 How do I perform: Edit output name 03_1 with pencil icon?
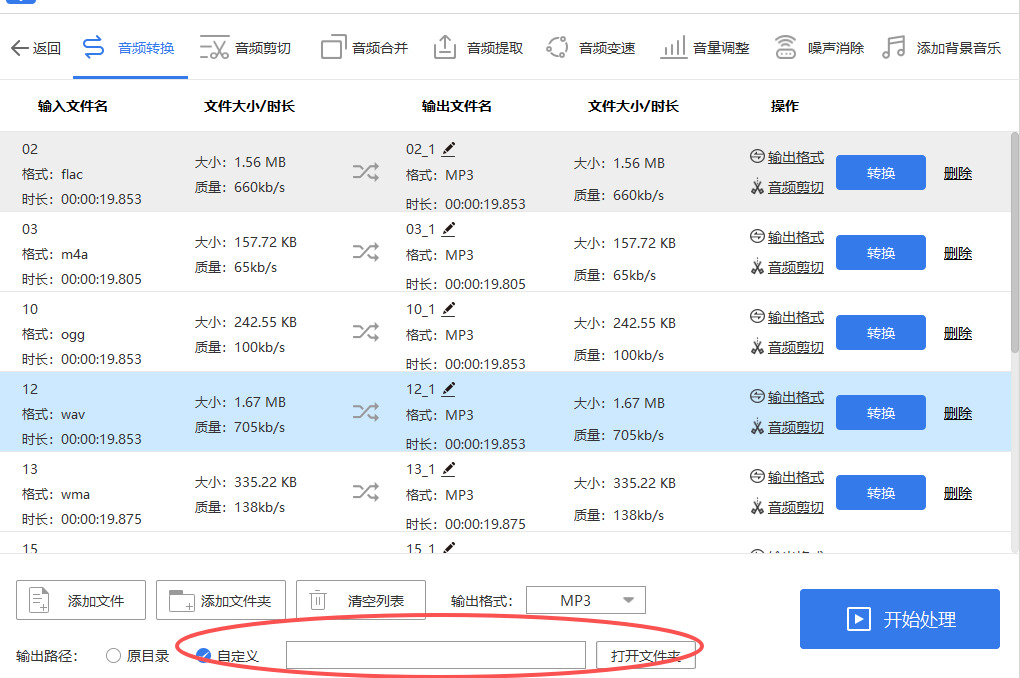[448, 229]
